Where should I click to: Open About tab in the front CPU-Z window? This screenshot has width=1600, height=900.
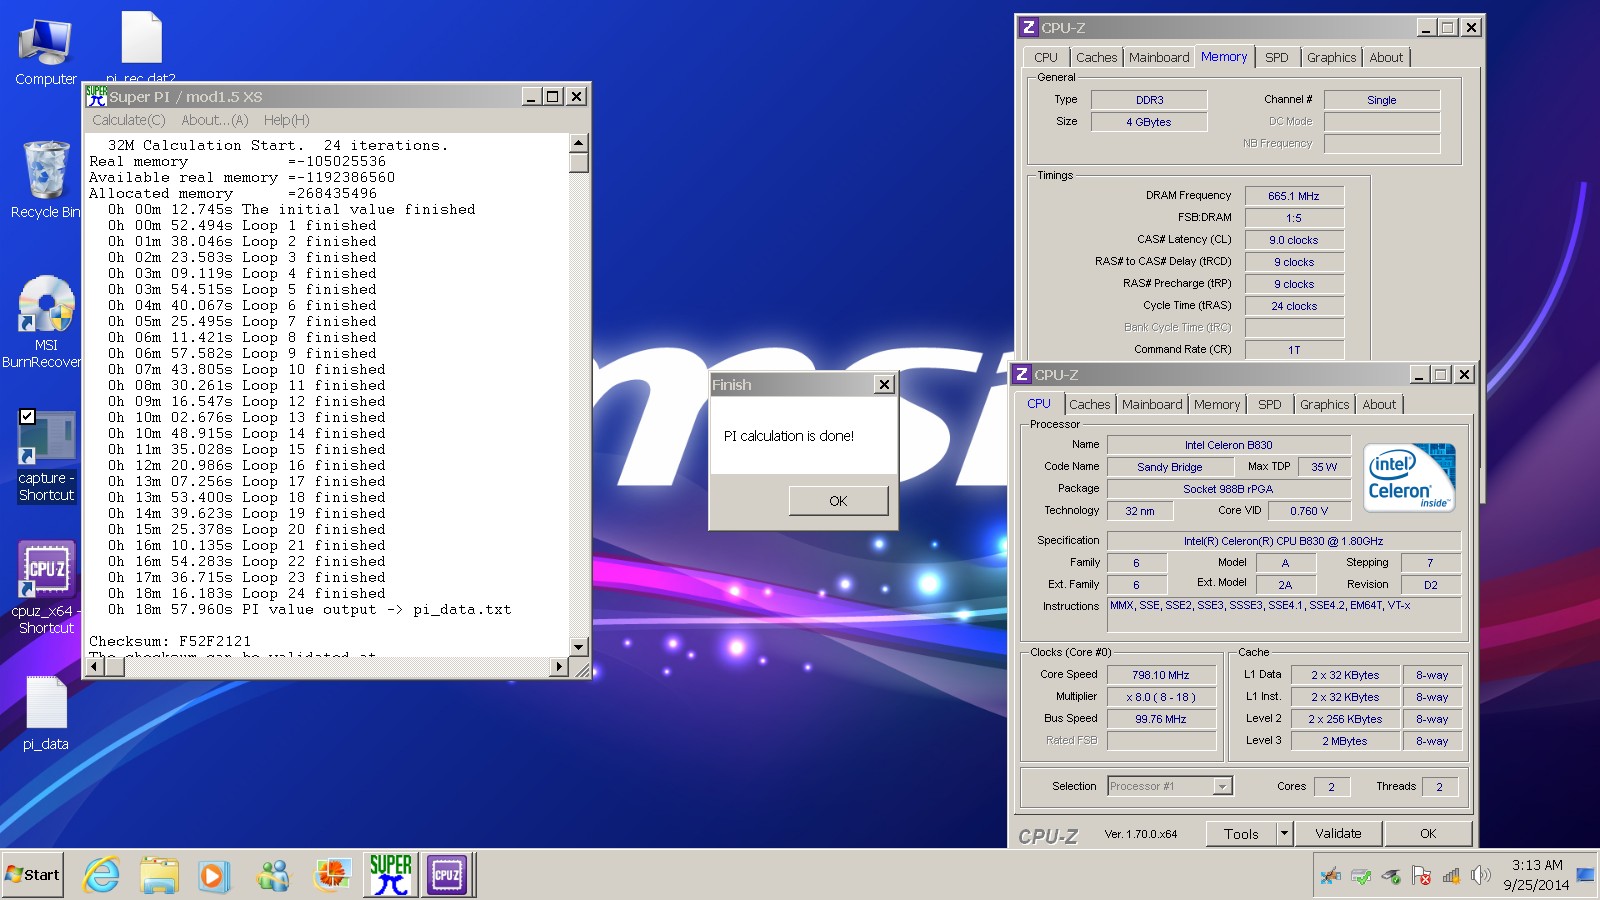point(1379,404)
